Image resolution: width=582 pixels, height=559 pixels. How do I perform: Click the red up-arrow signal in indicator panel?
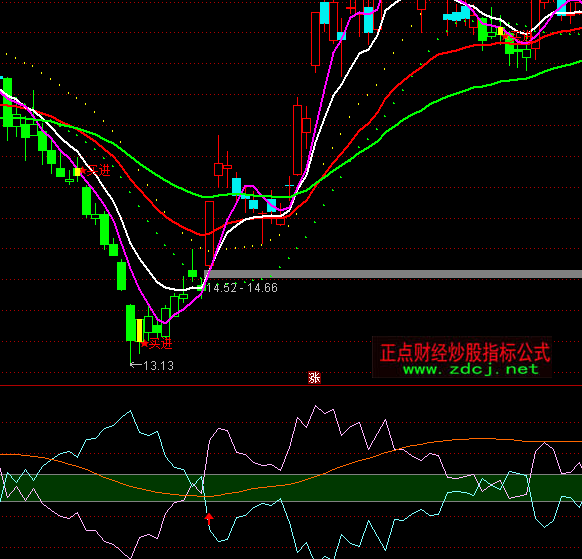[x=209, y=518]
